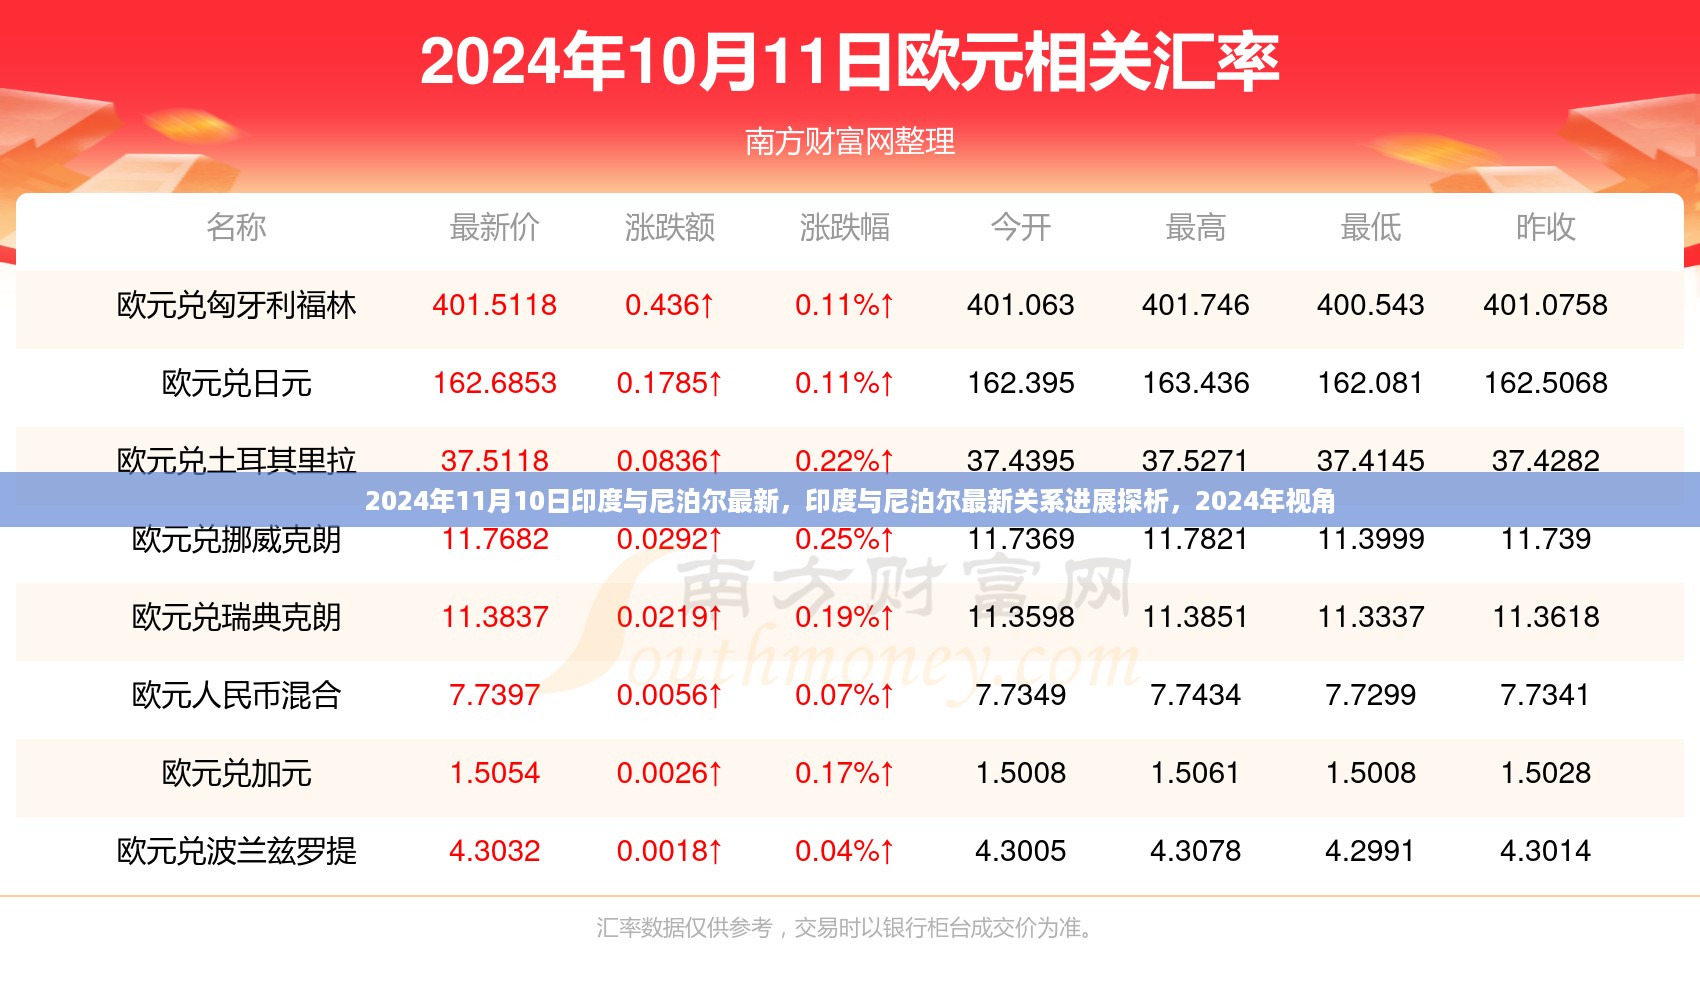
Task: Click the percentage 0.07%↑
Action: click(844, 695)
